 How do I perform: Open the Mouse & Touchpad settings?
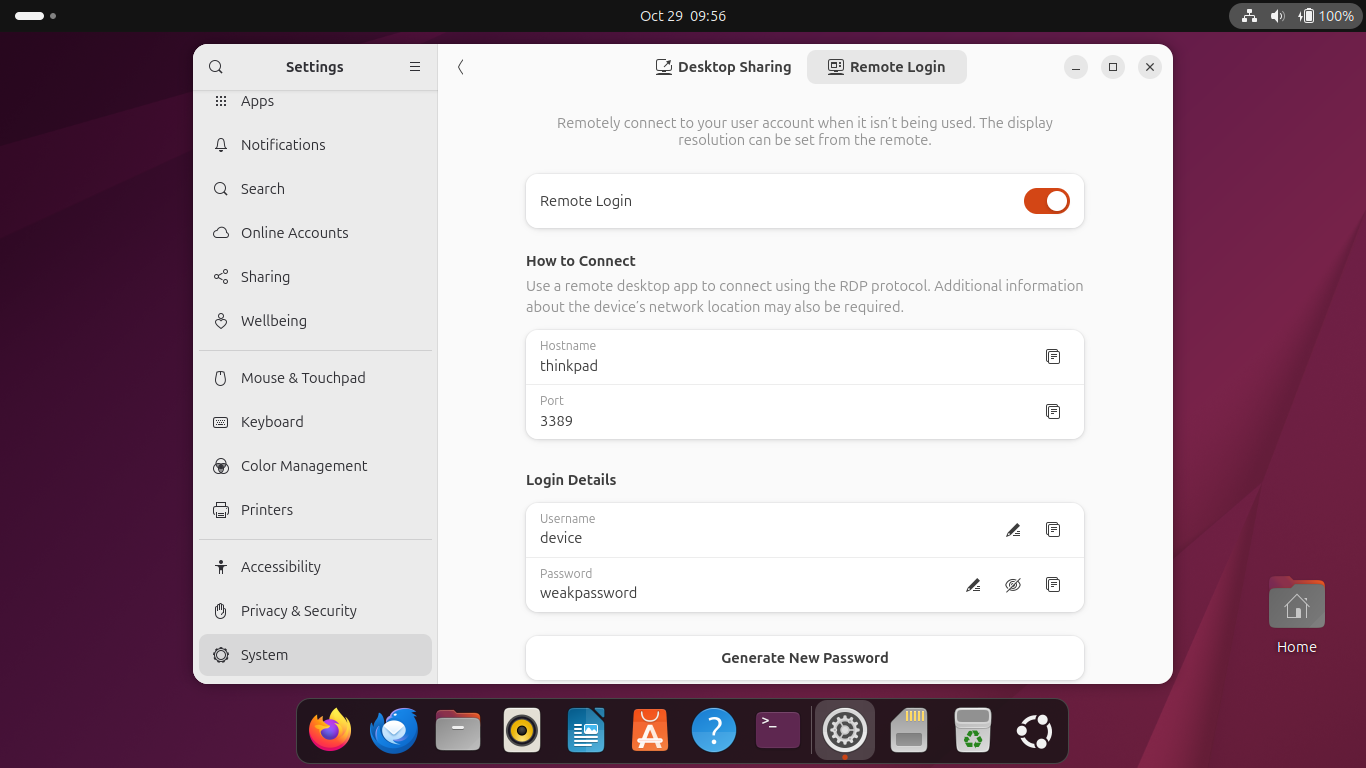[x=302, y=378]
